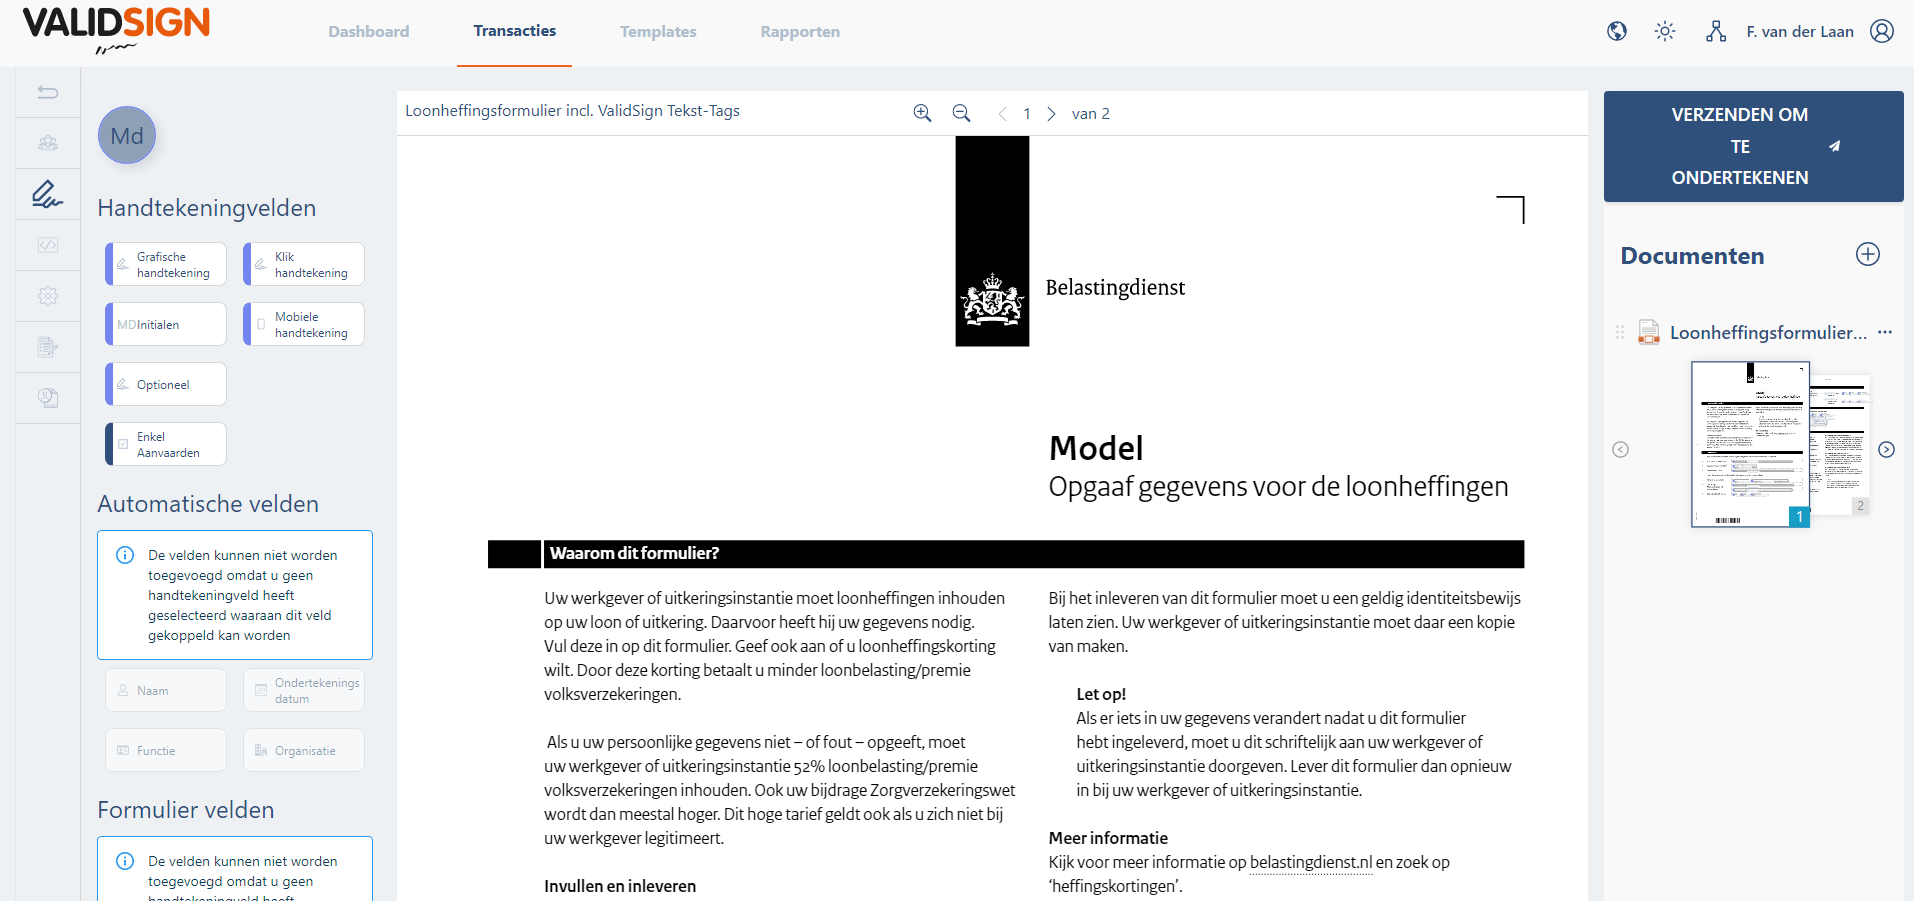1914x901 pixels.
Task: Click the F. van der Laan username
Action: coord(1800,32)
